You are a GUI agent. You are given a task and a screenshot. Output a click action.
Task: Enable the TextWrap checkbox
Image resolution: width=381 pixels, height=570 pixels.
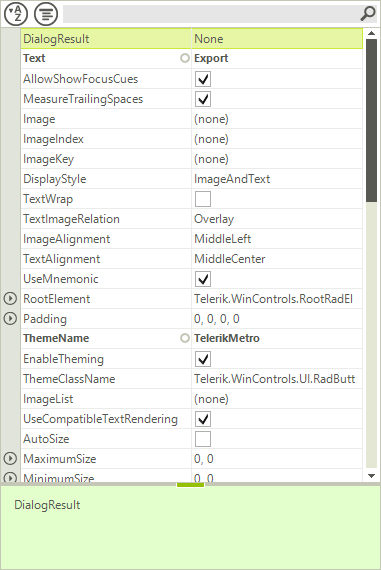pyautogui.click(x=203, y=199)
